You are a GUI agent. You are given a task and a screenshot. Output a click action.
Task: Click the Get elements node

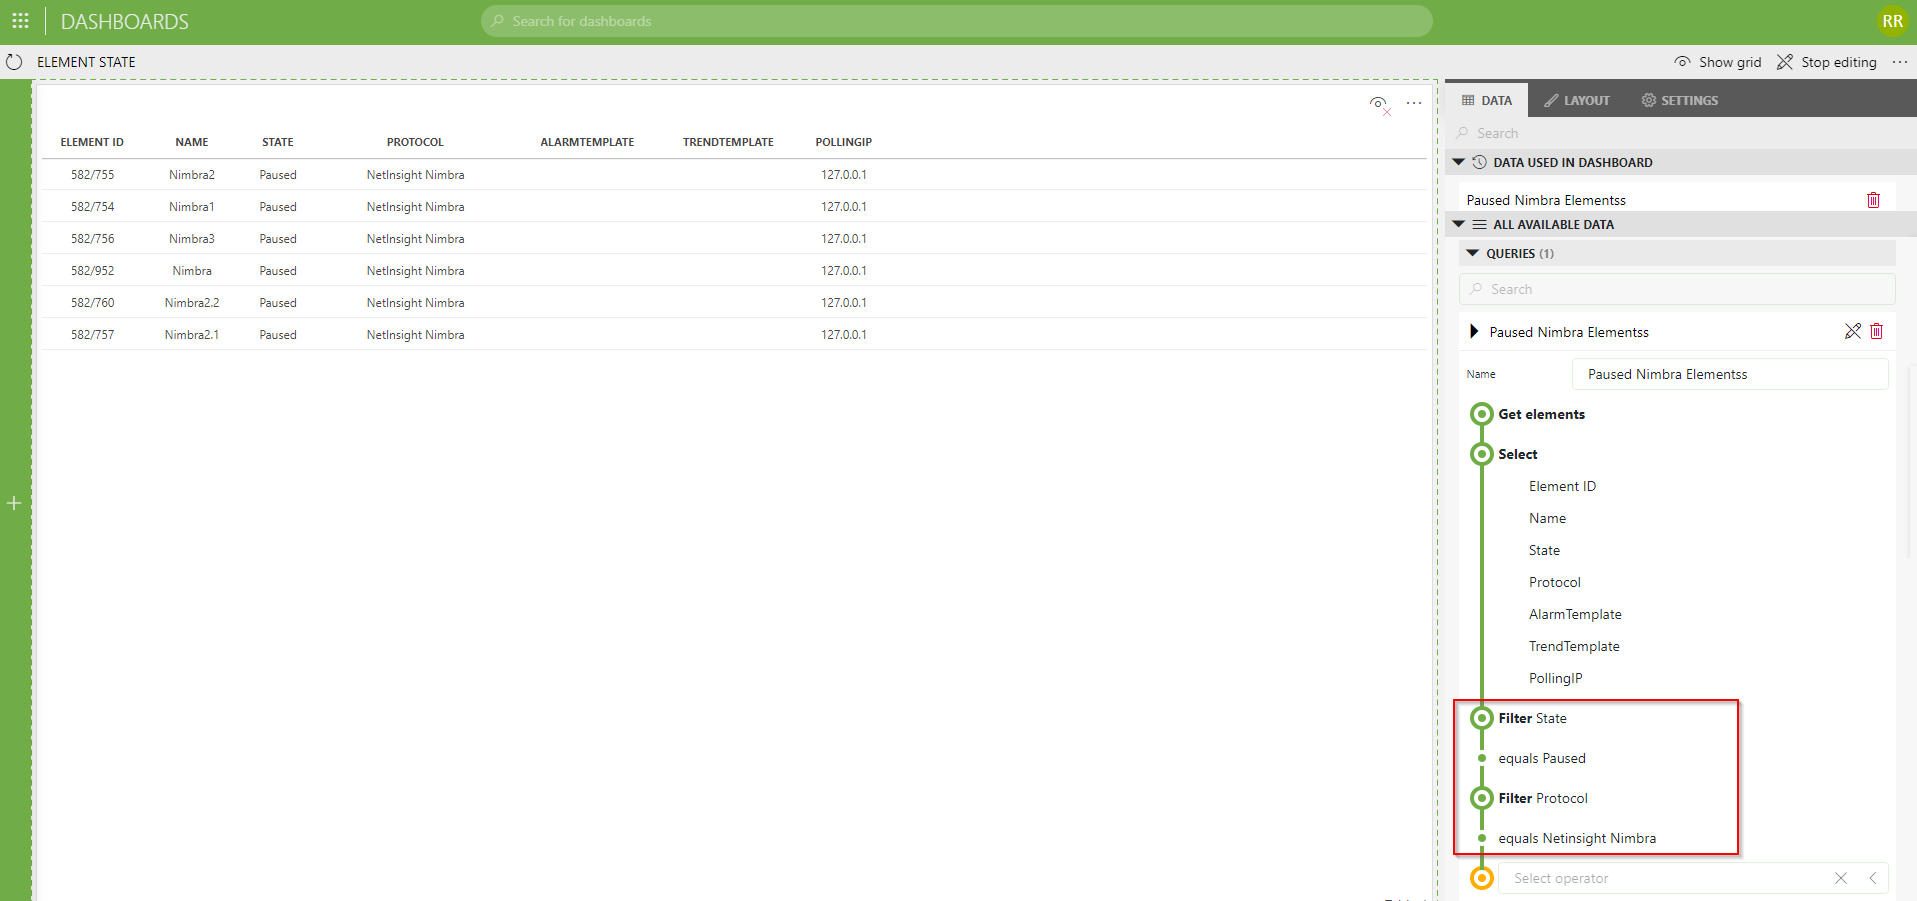[1541, 414]
